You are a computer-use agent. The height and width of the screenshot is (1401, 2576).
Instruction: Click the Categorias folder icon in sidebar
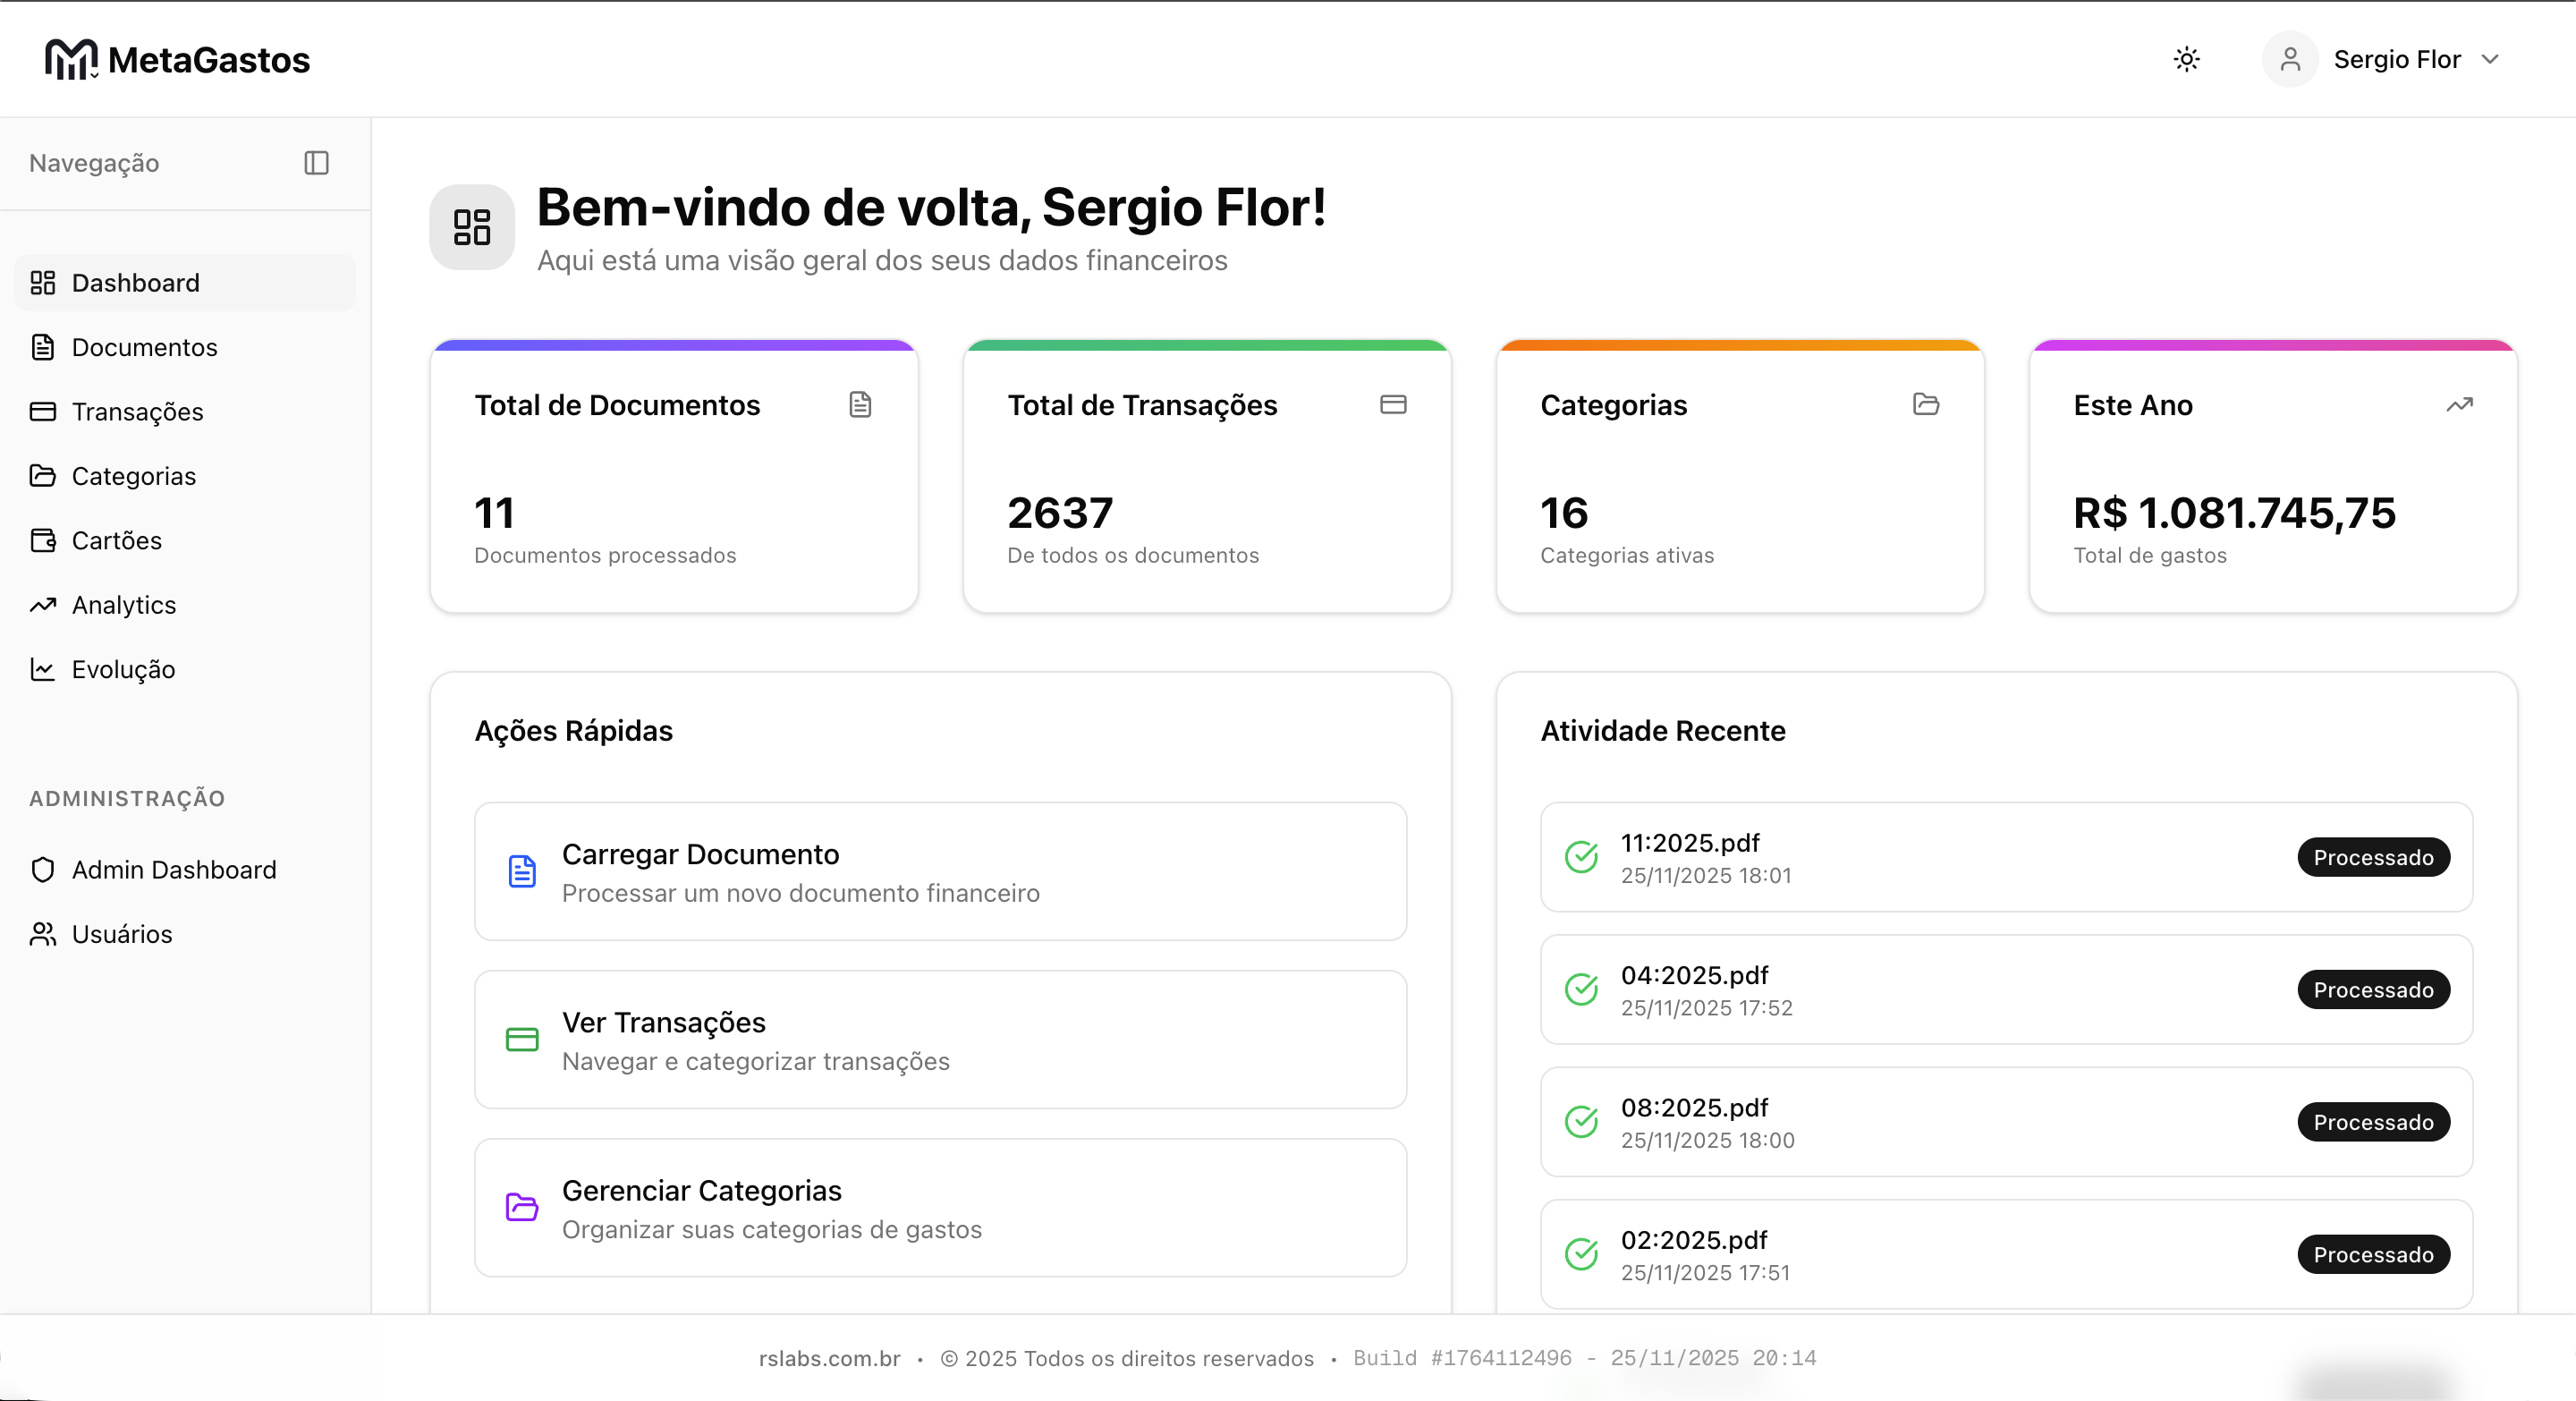click(x=42, y=476)
